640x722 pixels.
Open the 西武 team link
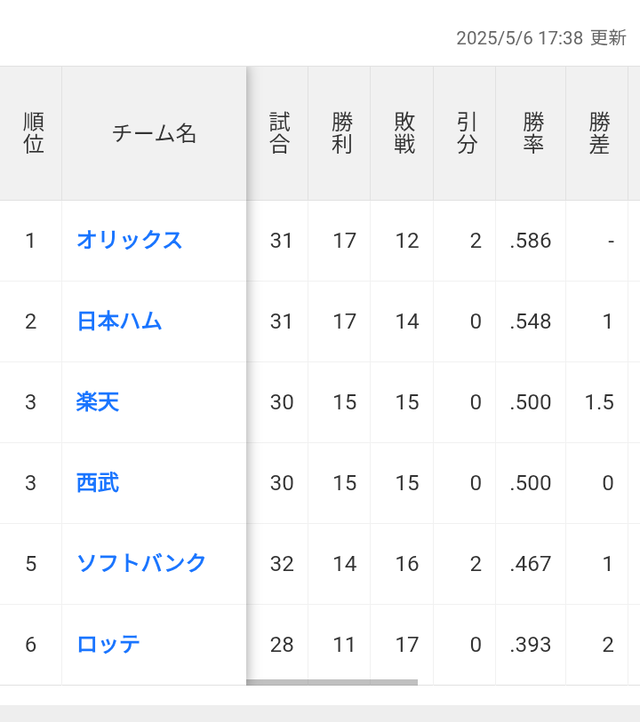98,483
